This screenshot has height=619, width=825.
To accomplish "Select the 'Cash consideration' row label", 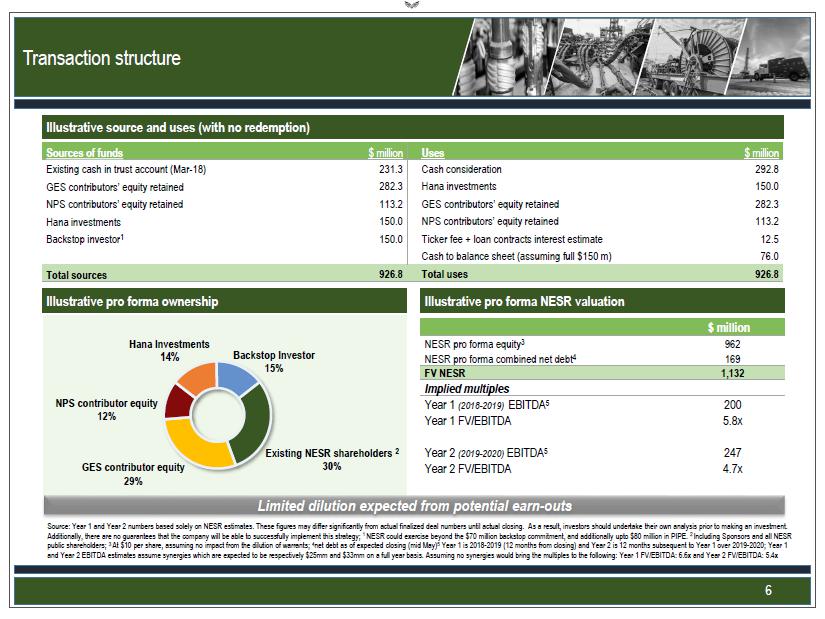I will 461,169.
